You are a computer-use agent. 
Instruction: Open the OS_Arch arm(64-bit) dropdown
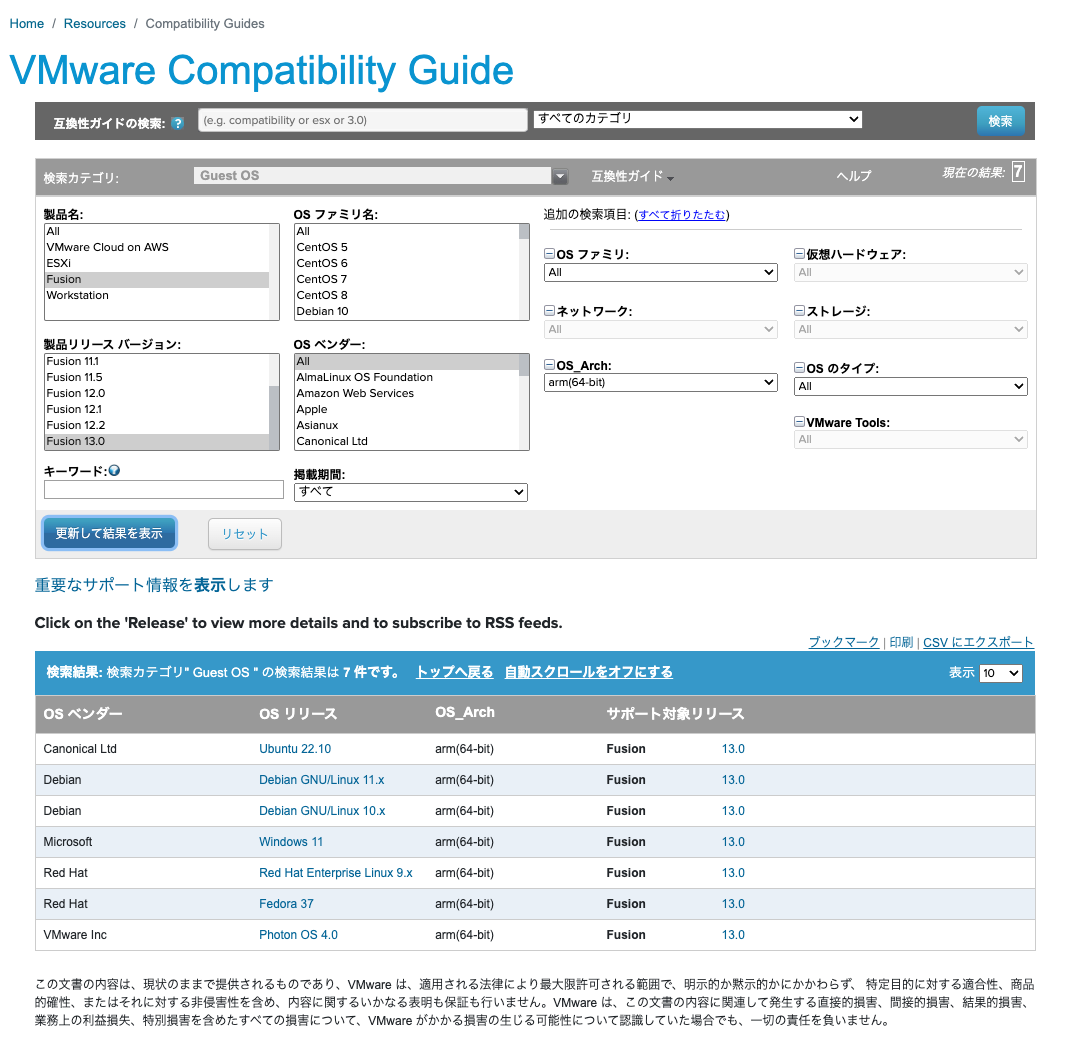(660, 382)
